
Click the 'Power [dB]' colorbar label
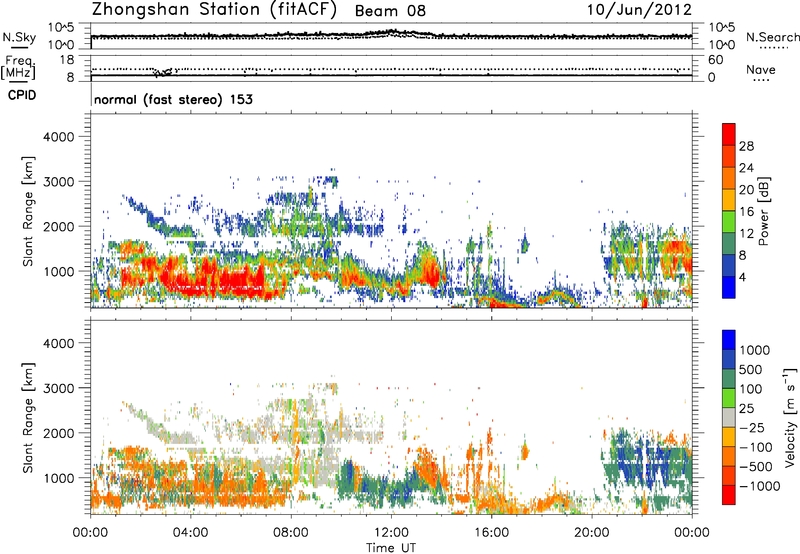(763, 211)
